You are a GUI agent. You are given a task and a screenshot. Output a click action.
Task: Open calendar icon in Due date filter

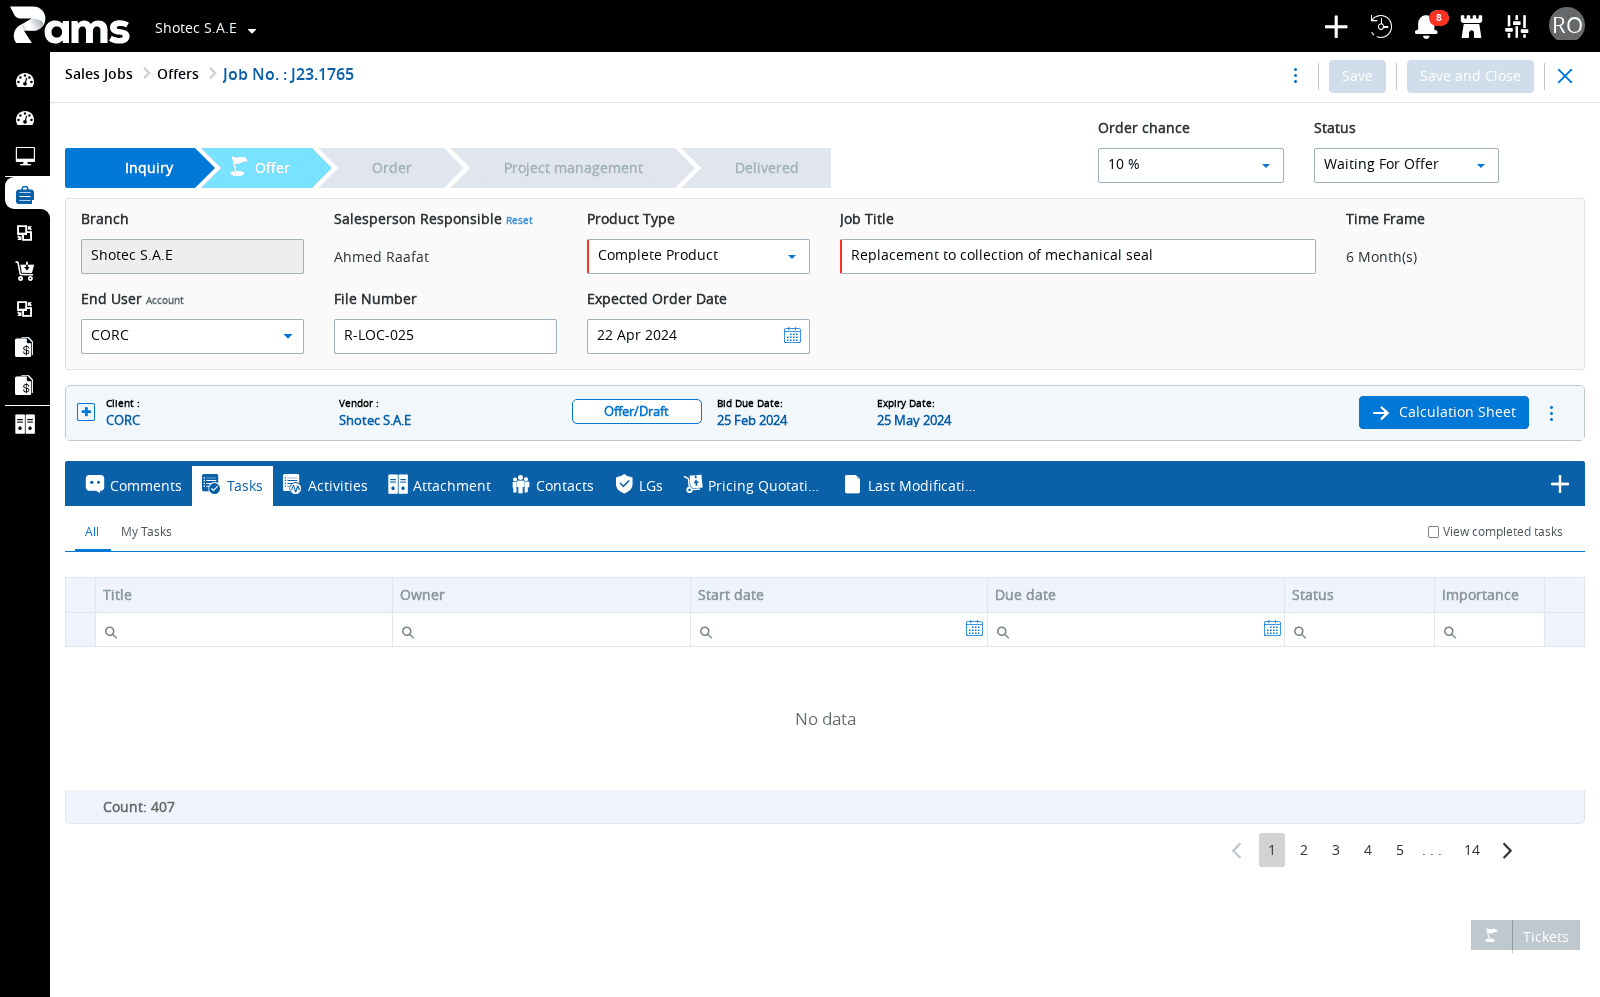click(1272, 629)
